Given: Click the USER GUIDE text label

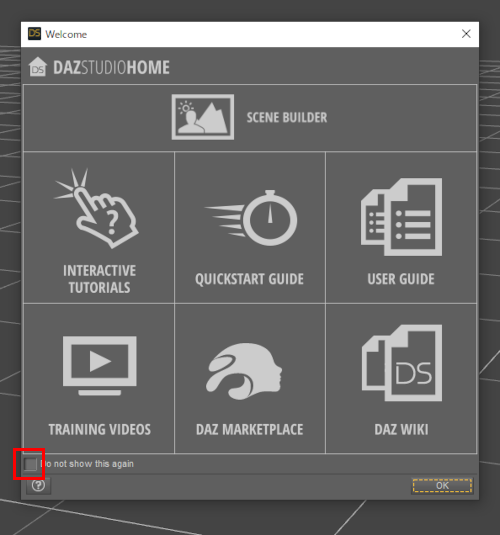Looking at the screenshot, I should point(401,279).
